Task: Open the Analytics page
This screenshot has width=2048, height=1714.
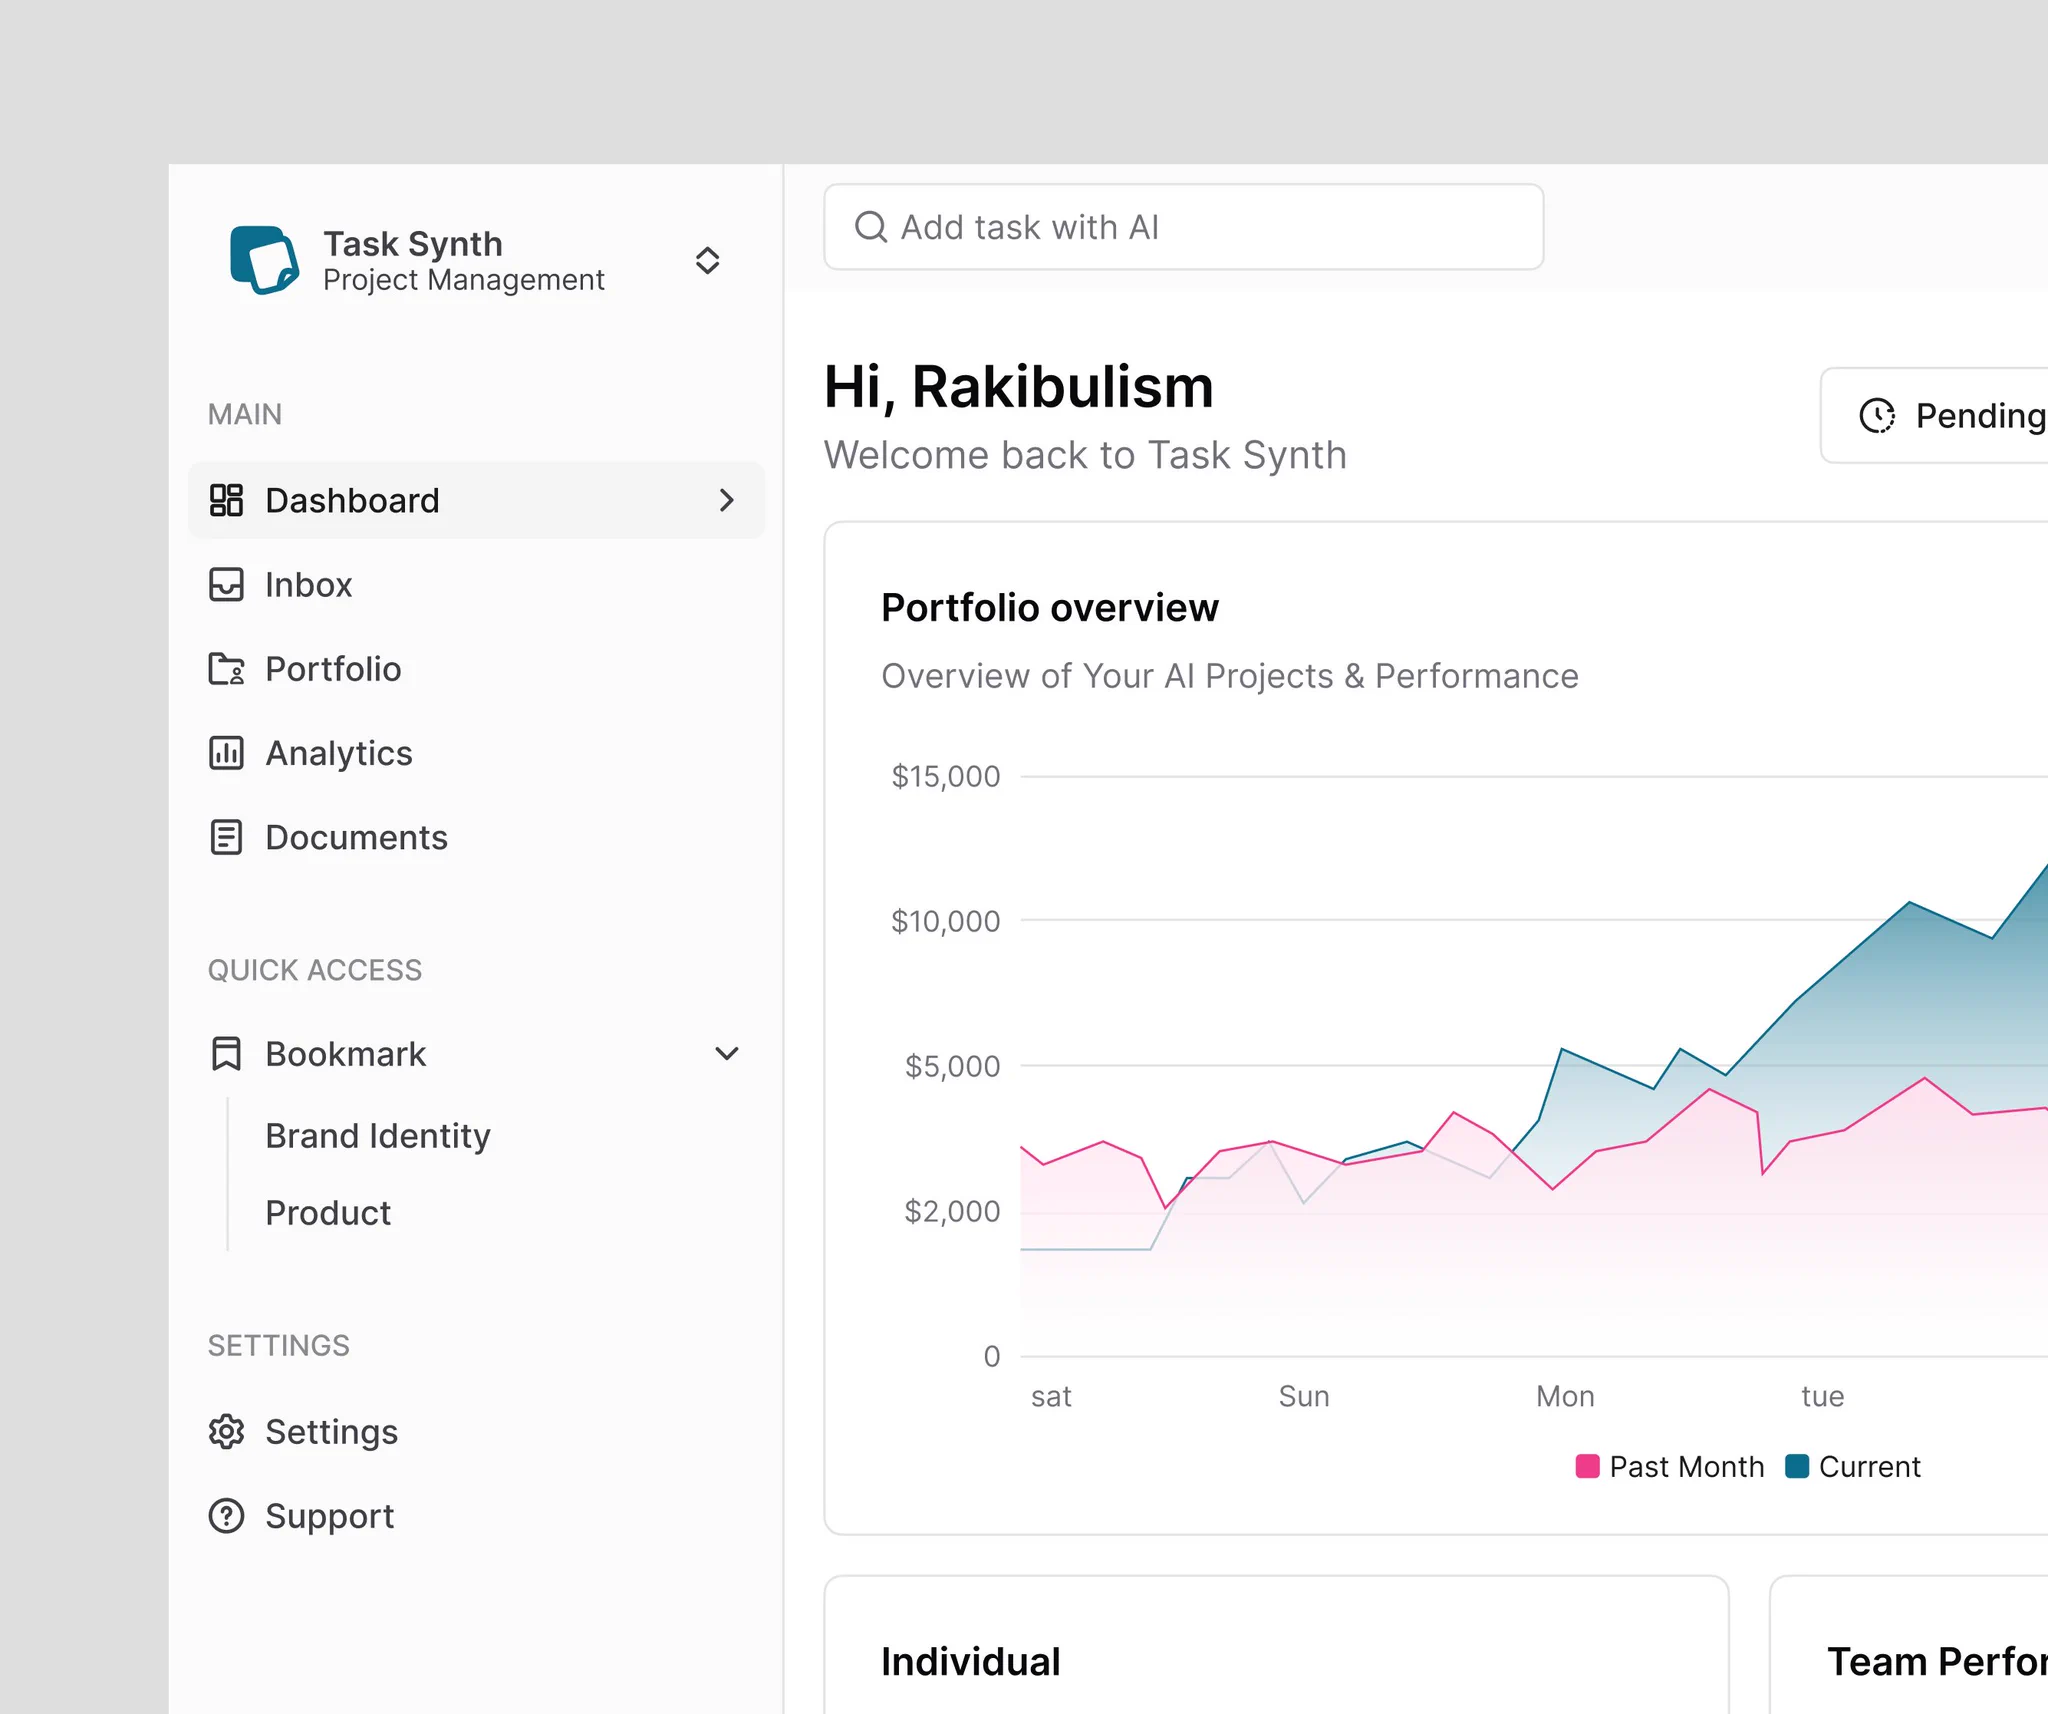Action: point(476,752)
